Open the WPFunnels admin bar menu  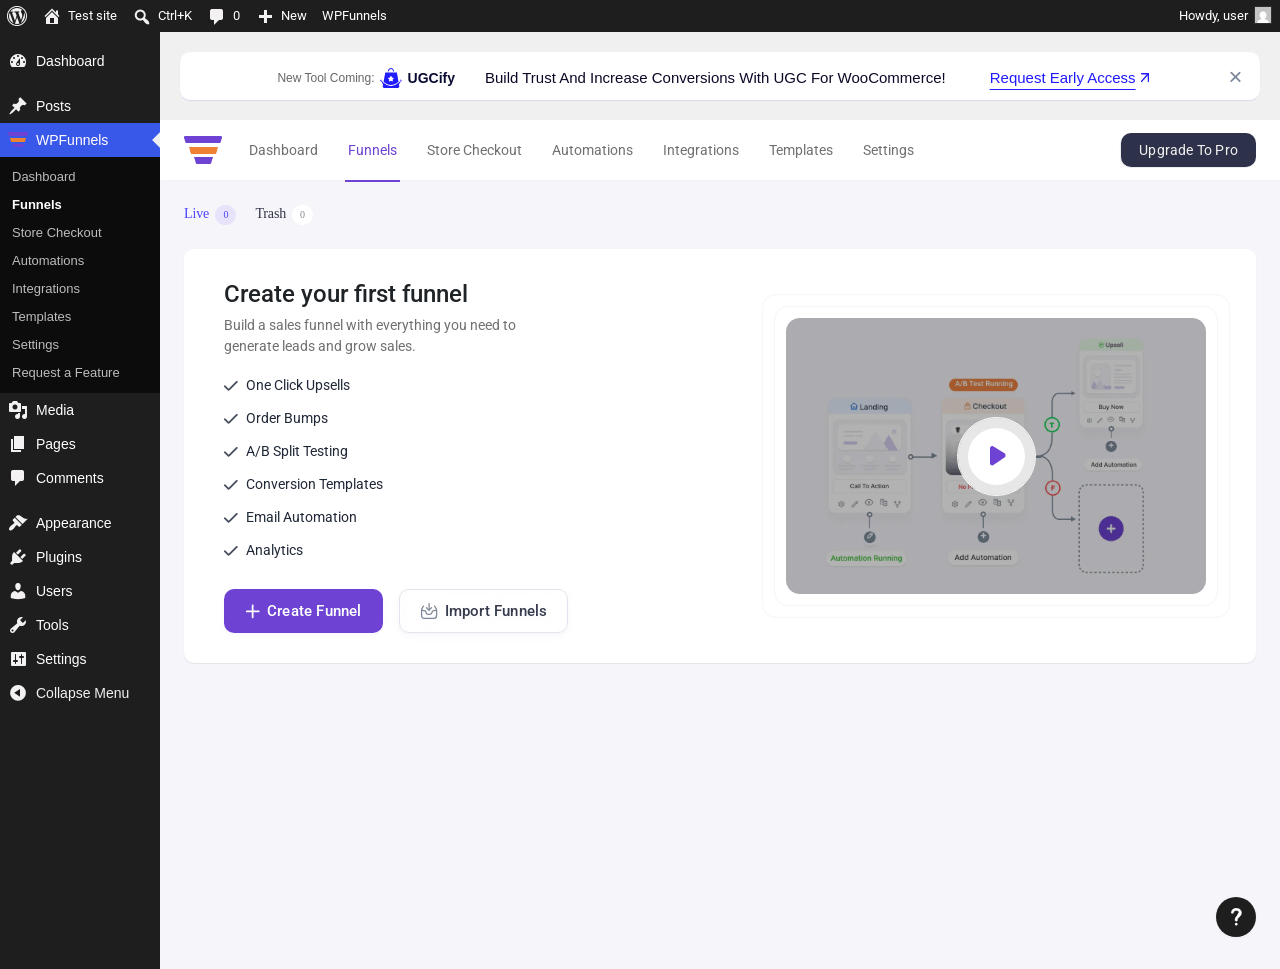(x=354, y=16)
